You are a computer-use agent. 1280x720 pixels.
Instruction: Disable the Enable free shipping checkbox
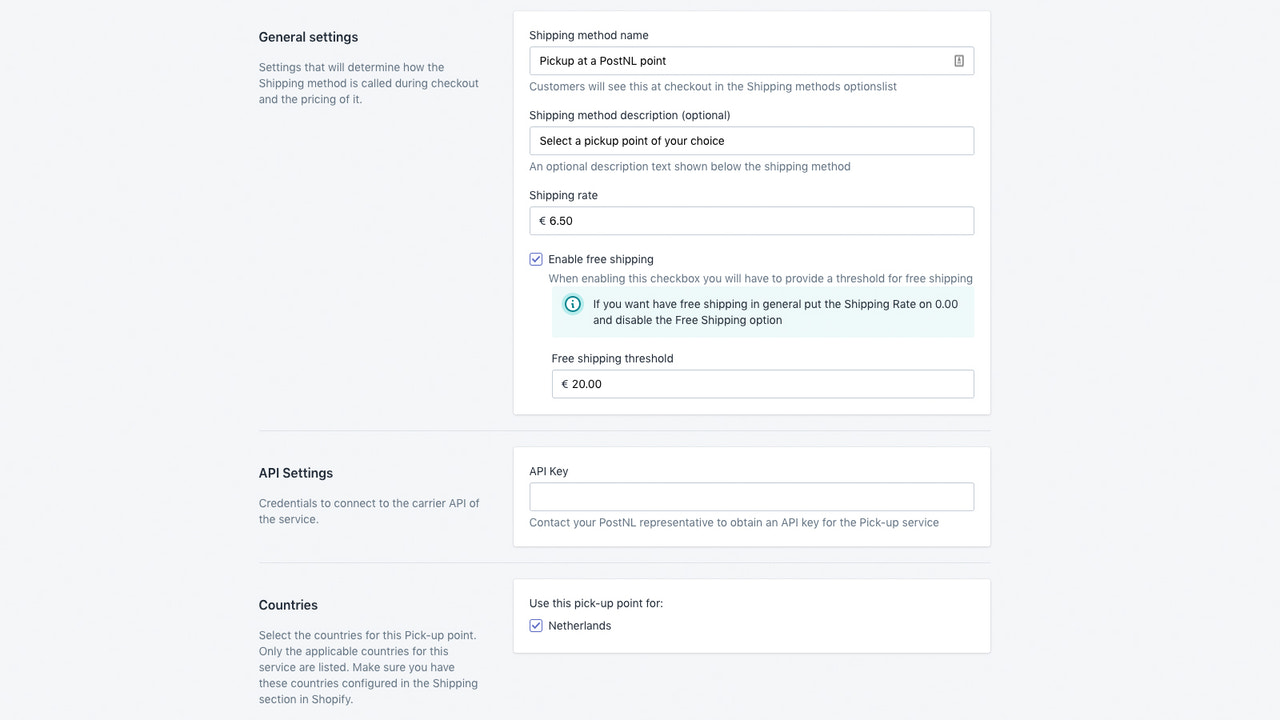536,259
